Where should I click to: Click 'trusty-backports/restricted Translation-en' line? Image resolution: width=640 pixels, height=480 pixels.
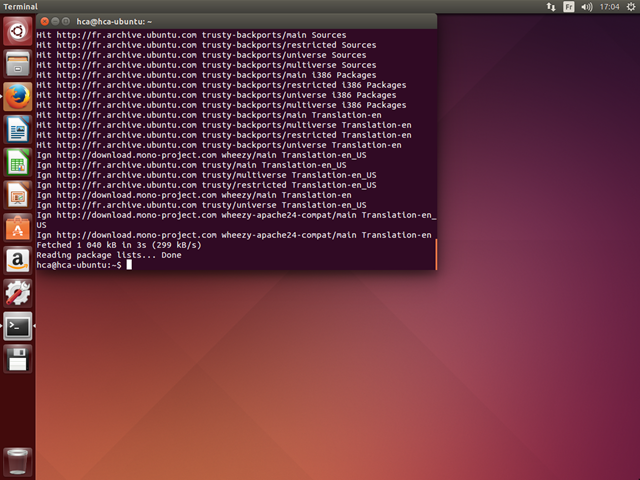click(224, 135)
